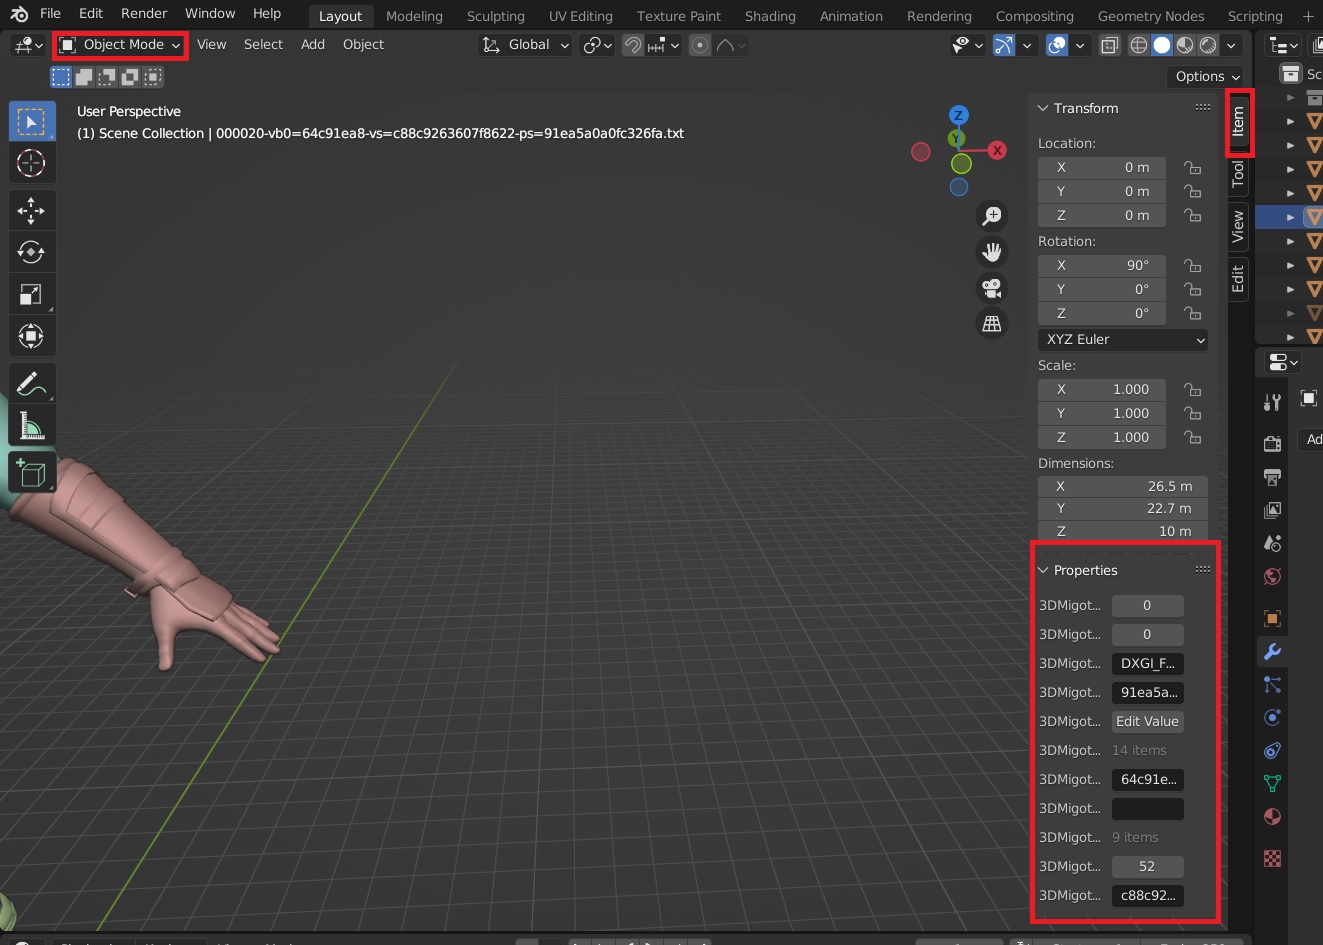Image resolution: width=1323 pixels, height=945 pixels.
Task: Toggle snapping magnet icon
Action: 632,45
